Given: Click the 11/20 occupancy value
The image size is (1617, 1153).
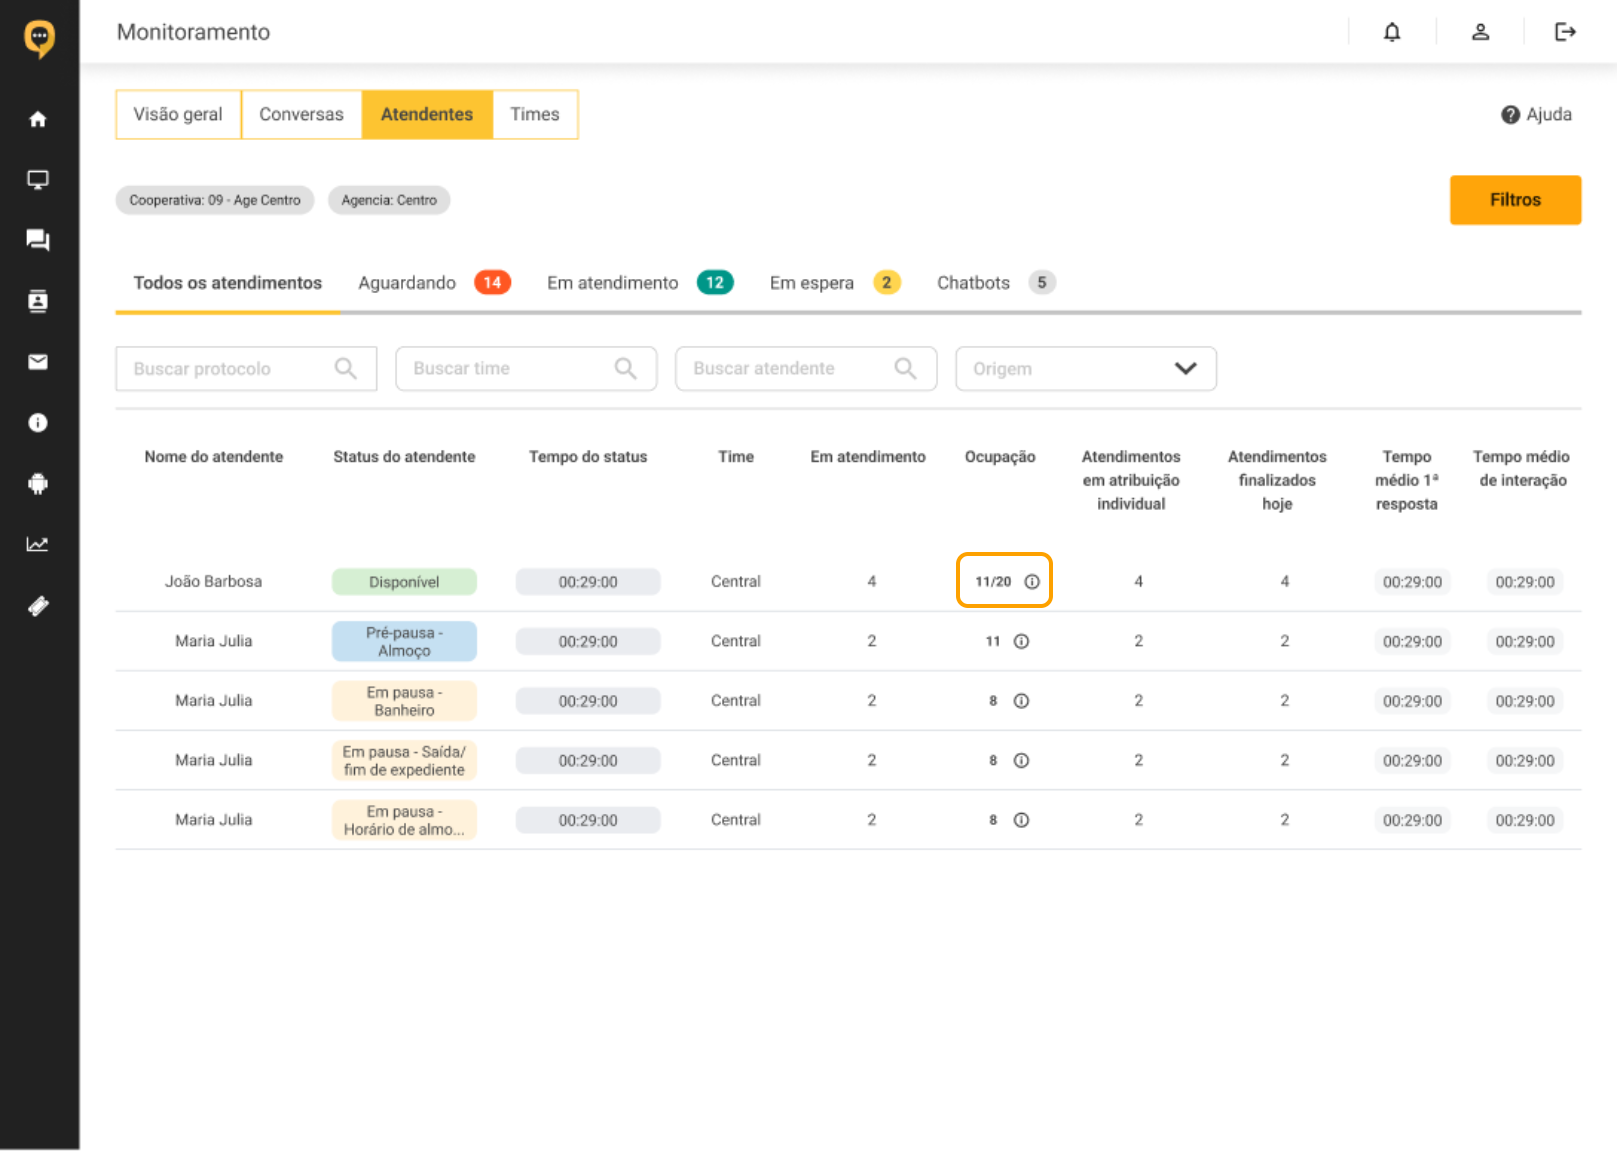Looking at the screenshot, I should click(993, 582).
